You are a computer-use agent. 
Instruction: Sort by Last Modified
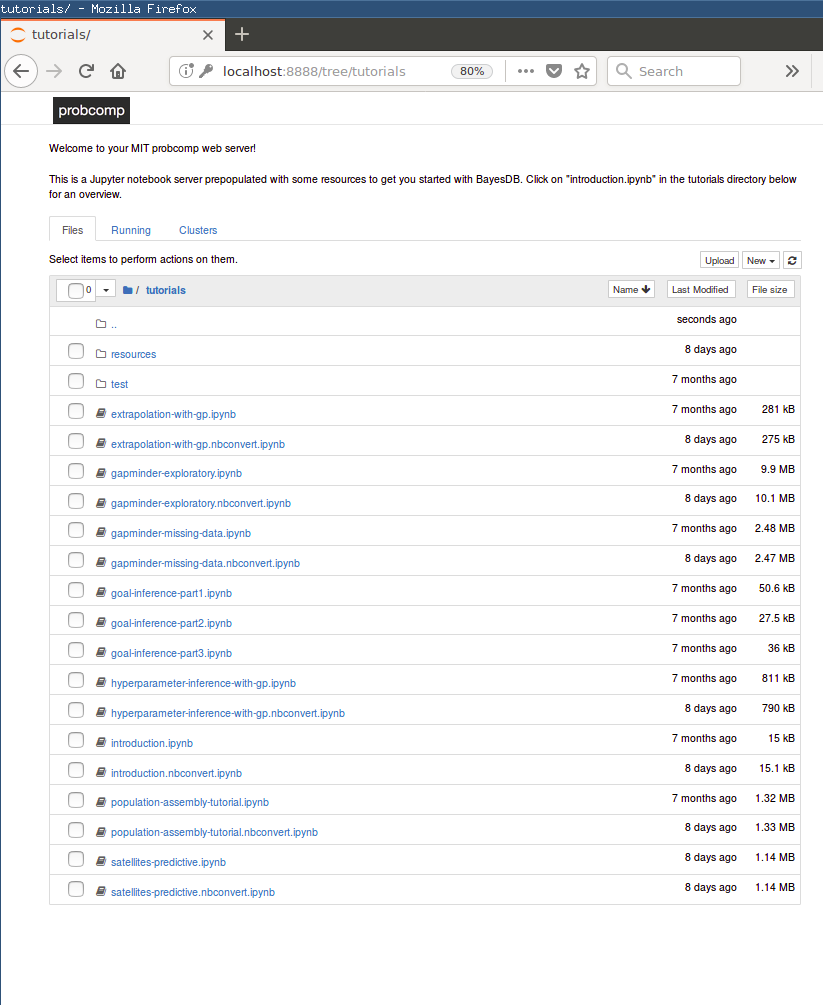(701, 290)
